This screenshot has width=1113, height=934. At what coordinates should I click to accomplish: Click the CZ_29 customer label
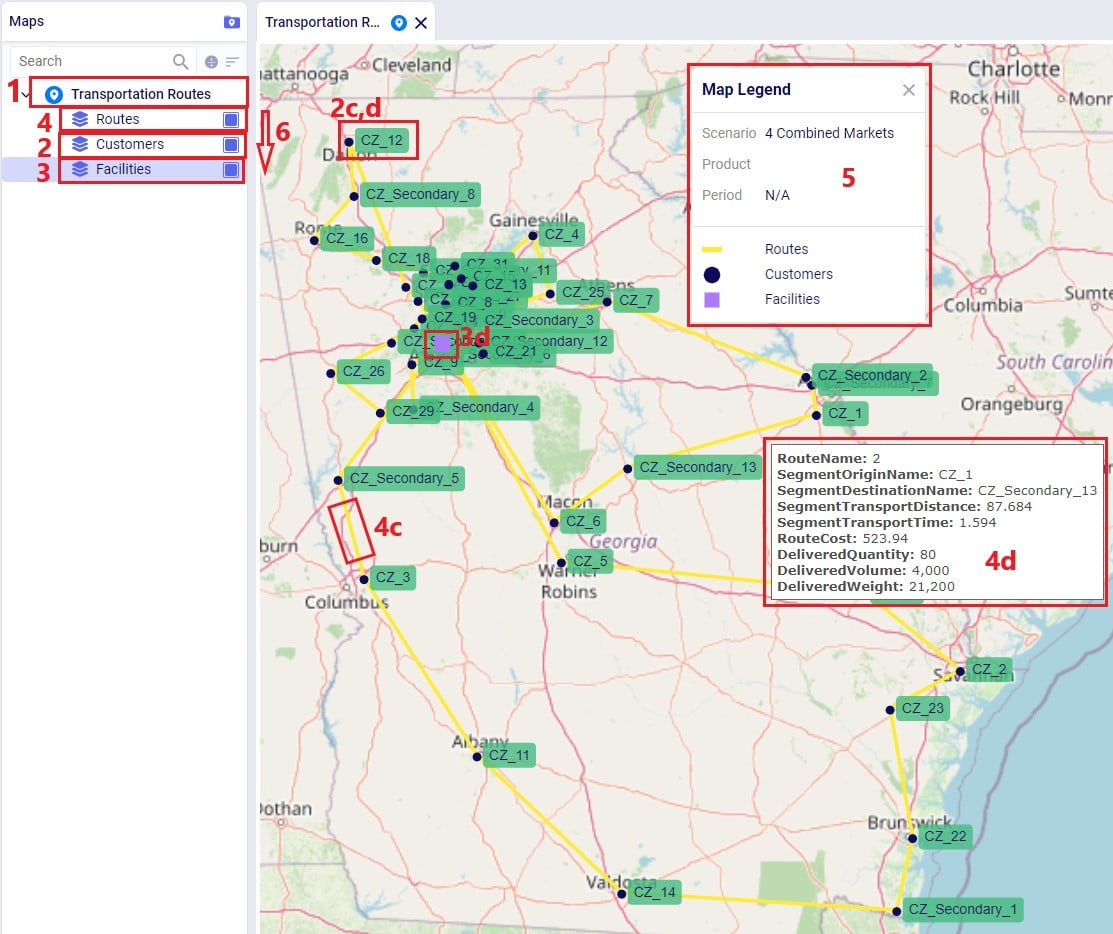coord(413,412)
